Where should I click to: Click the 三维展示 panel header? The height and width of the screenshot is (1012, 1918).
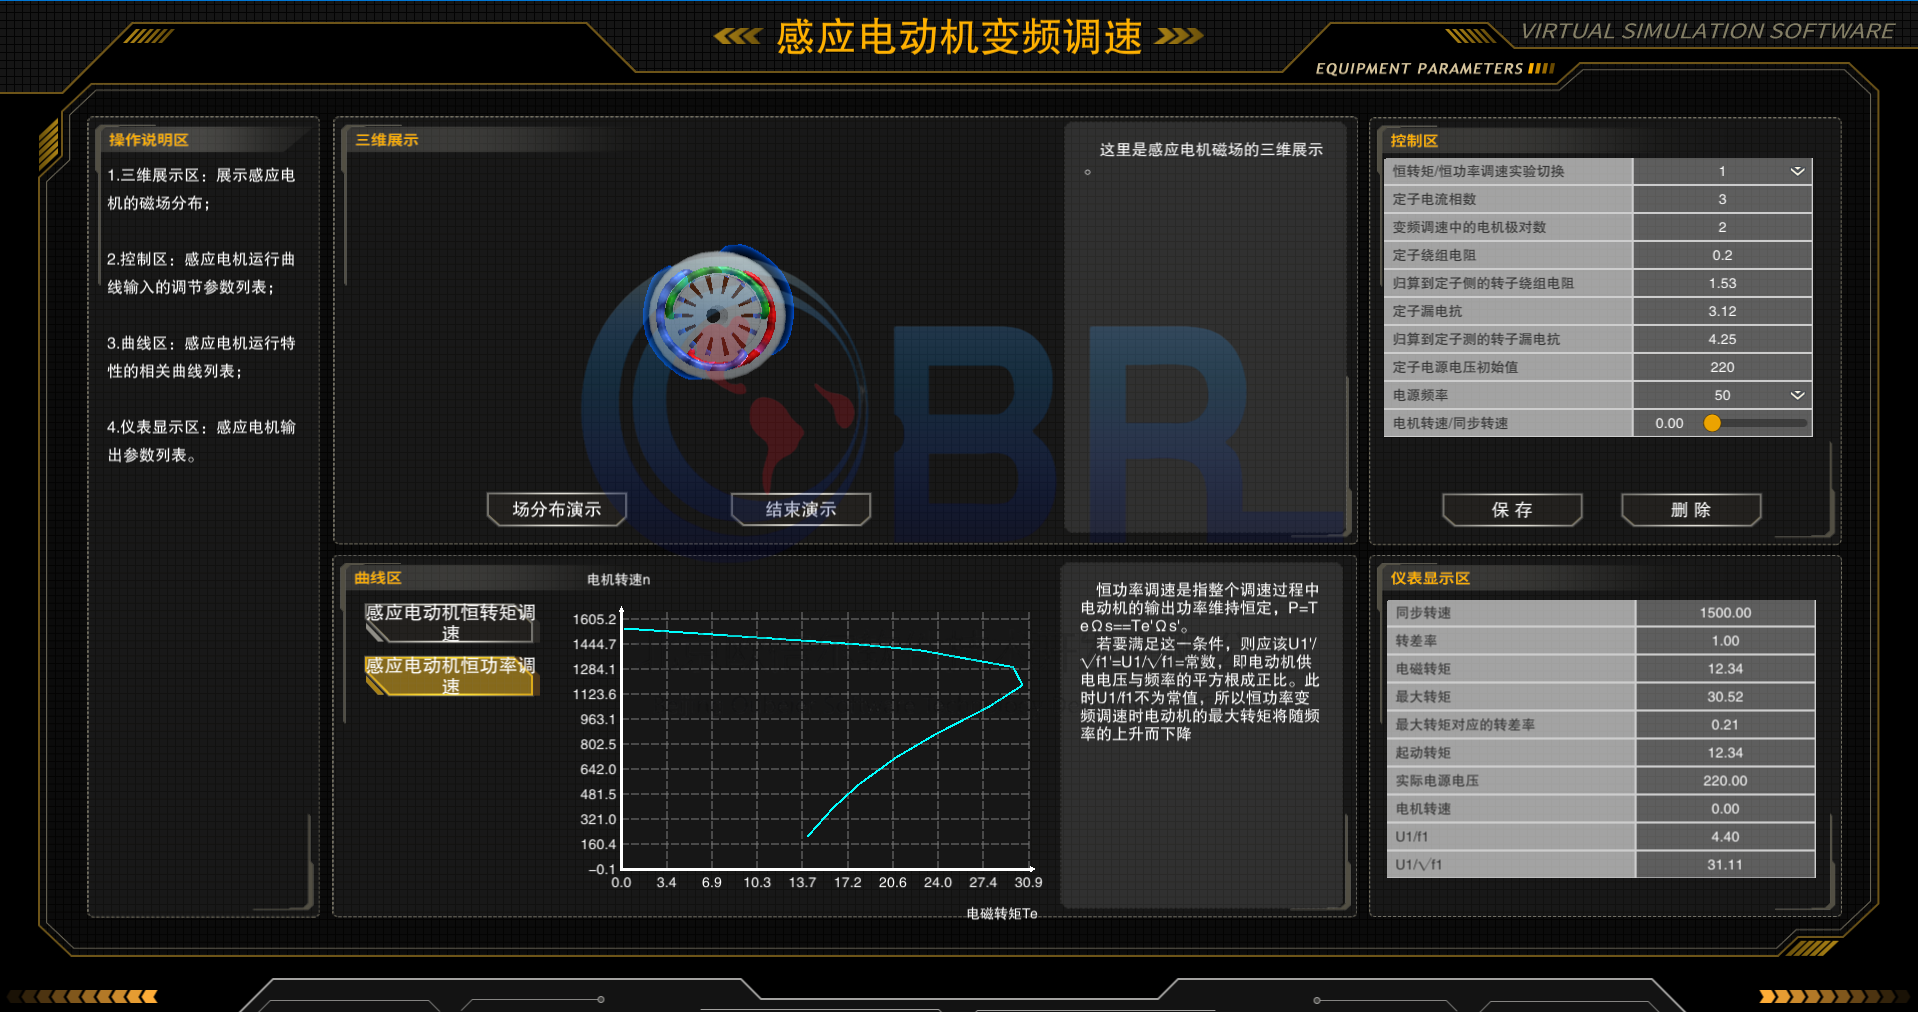[x=387, y=140]
